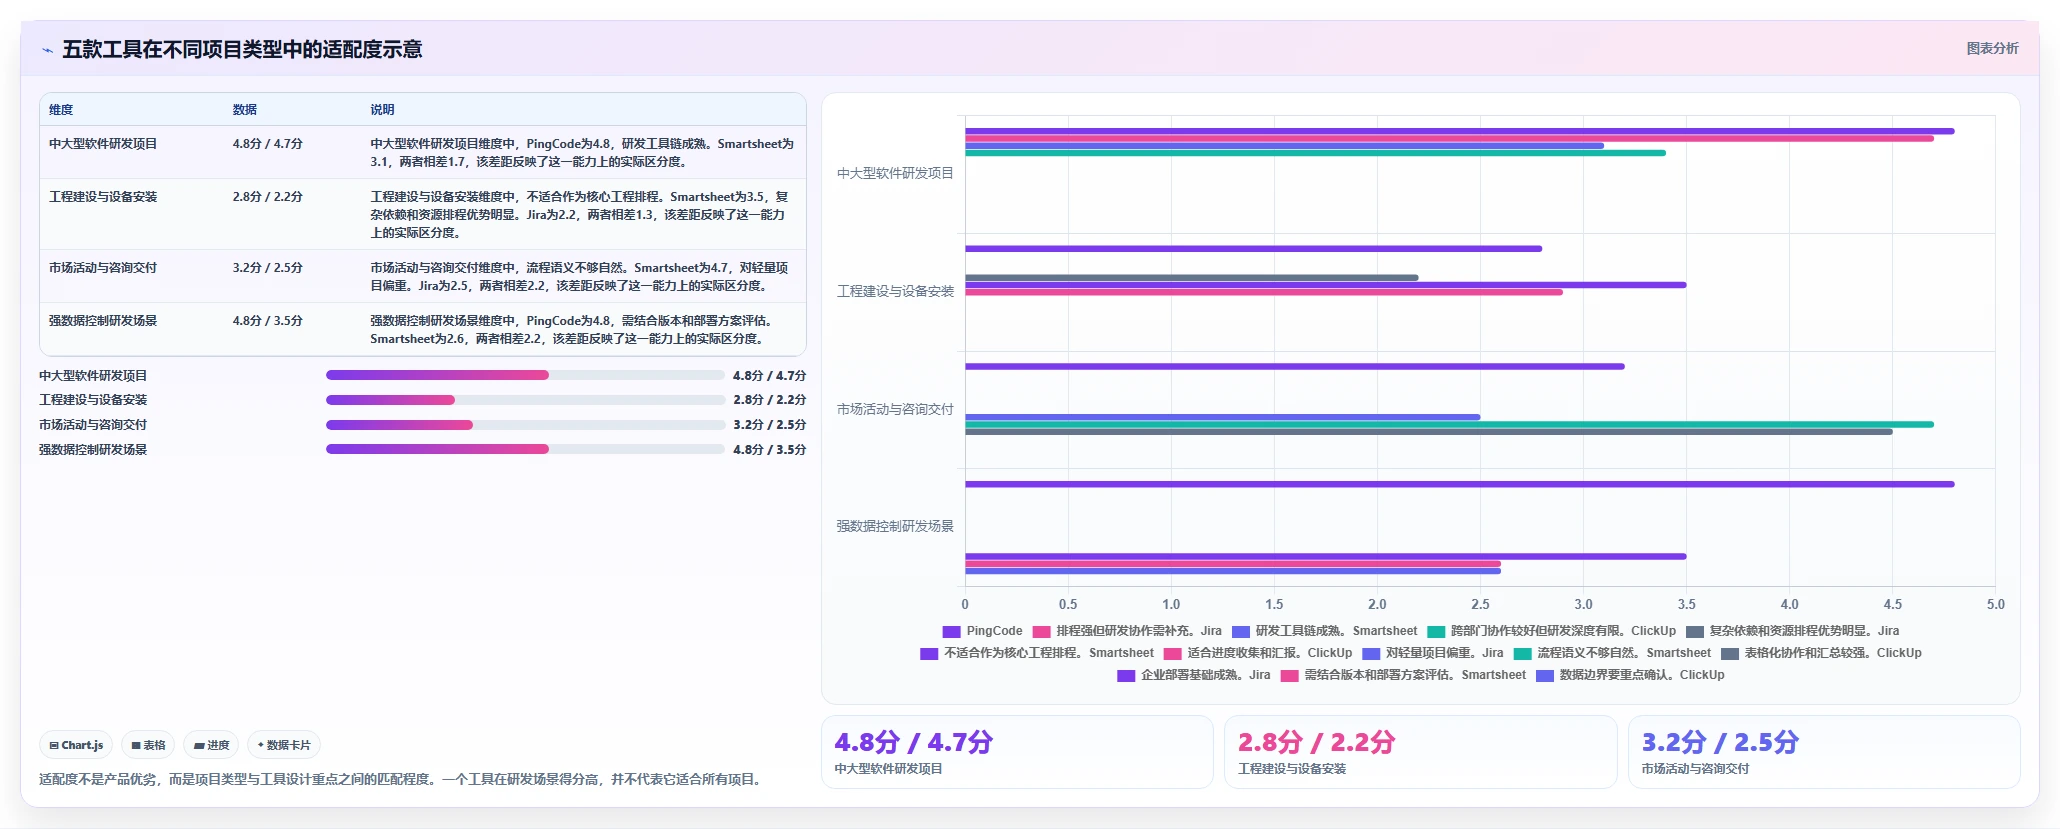Click chart y-axis label 强数据控制研发场景
Screen dimensions: 2060x829
coord(895,526)
